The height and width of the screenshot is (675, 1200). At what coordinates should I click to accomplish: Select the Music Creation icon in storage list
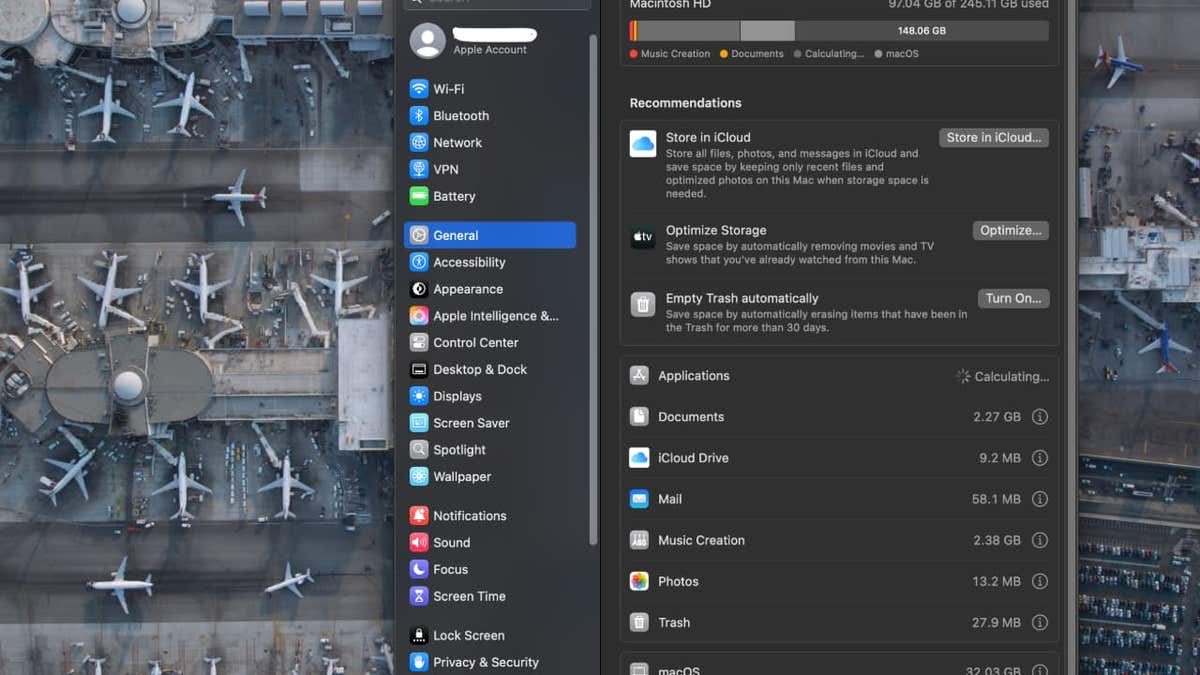[x=640, y=540]
